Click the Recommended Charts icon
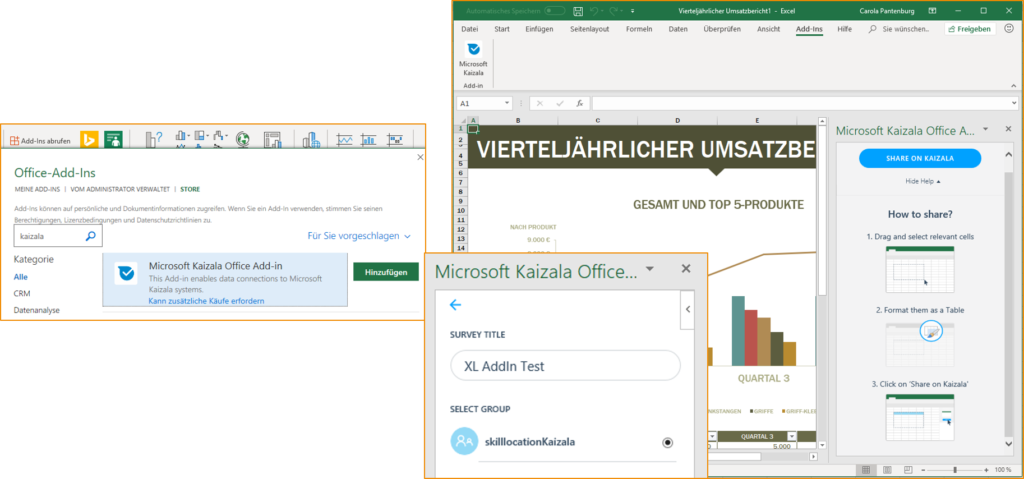The width and height of the screenshot is (1024, 479). pyautogui.click(x=154, y=139)
